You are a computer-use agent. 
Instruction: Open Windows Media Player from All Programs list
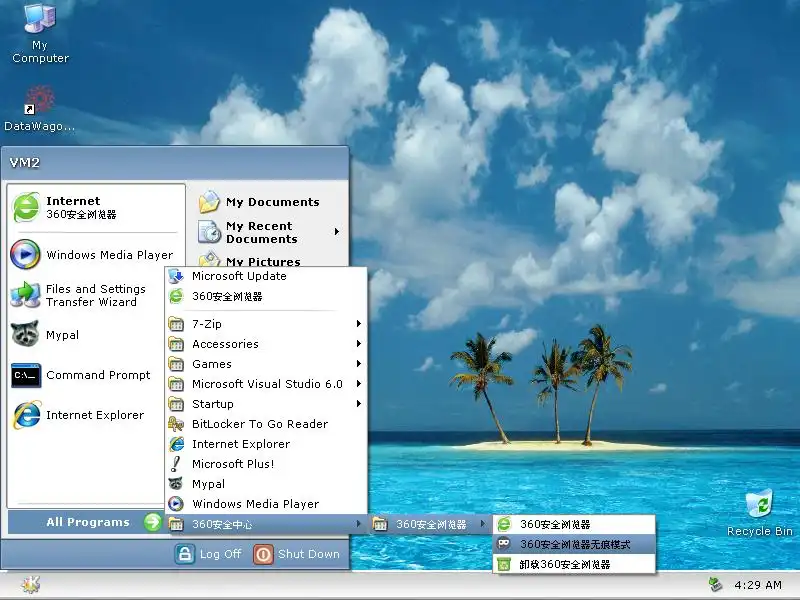pos(266,504)
